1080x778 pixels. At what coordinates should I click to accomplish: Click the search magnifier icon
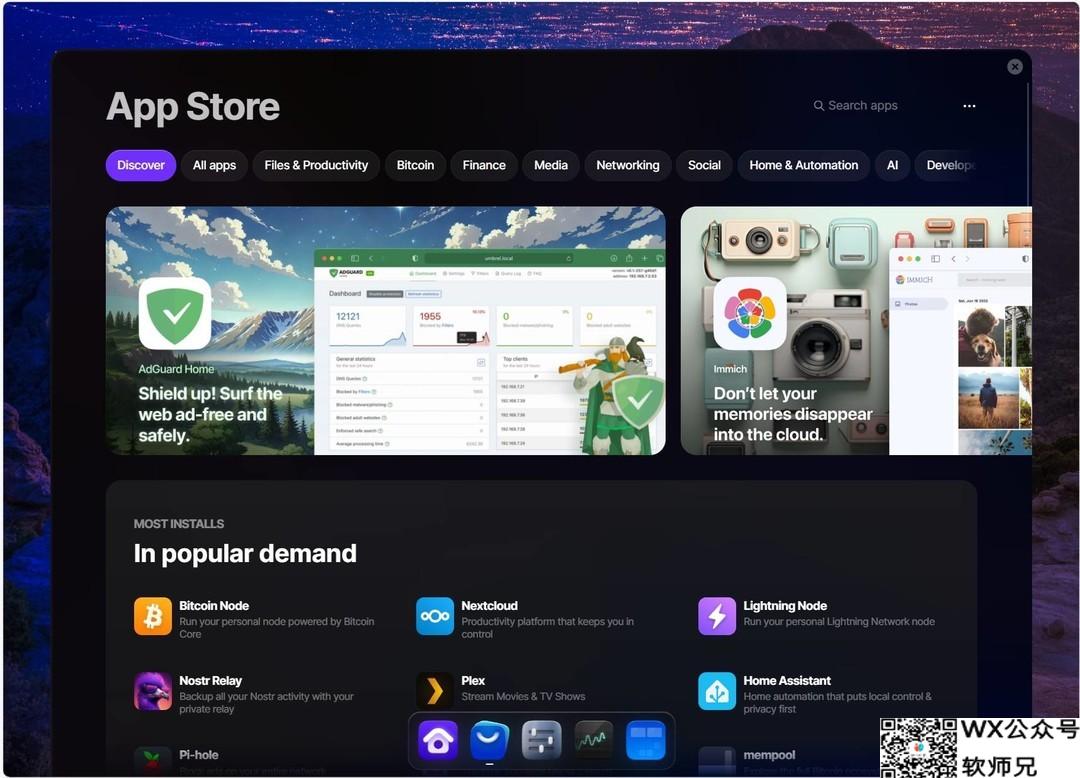819,105
